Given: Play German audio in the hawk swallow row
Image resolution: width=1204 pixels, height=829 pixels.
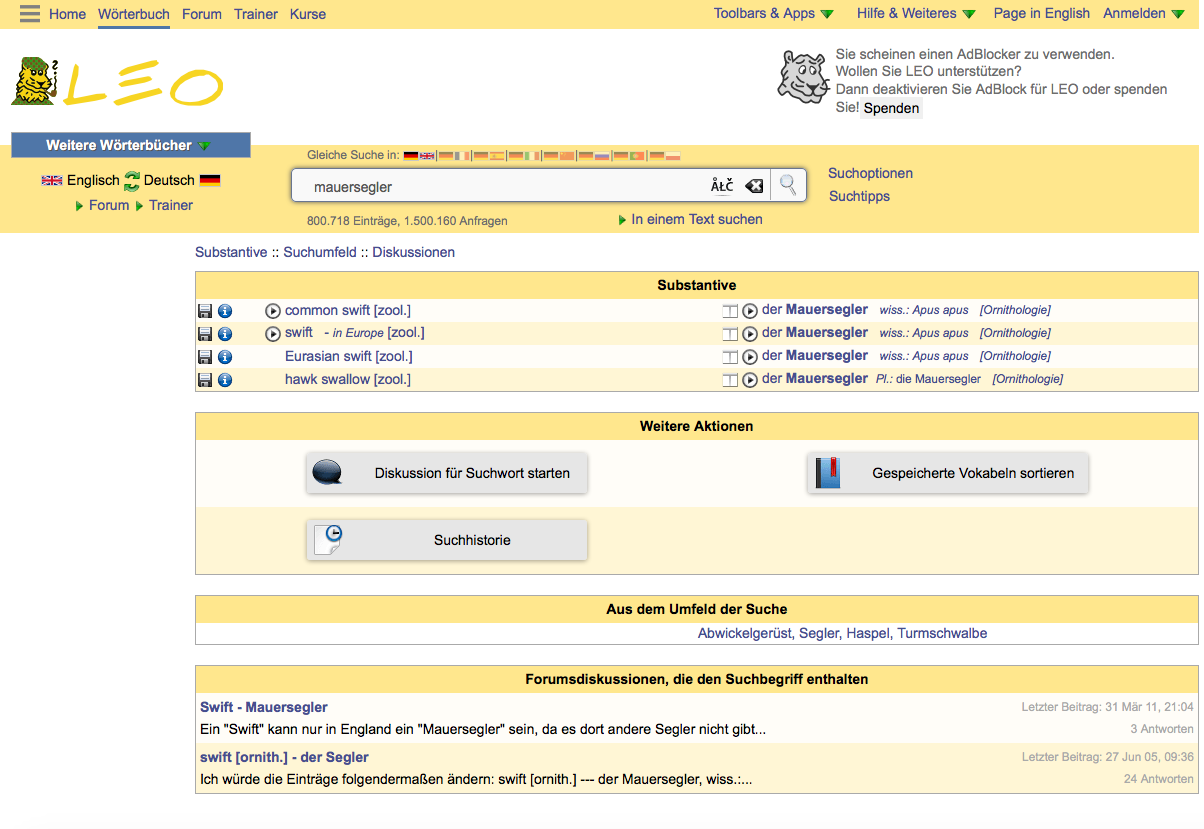Looking at the screenshot, I should click(750, 380).
